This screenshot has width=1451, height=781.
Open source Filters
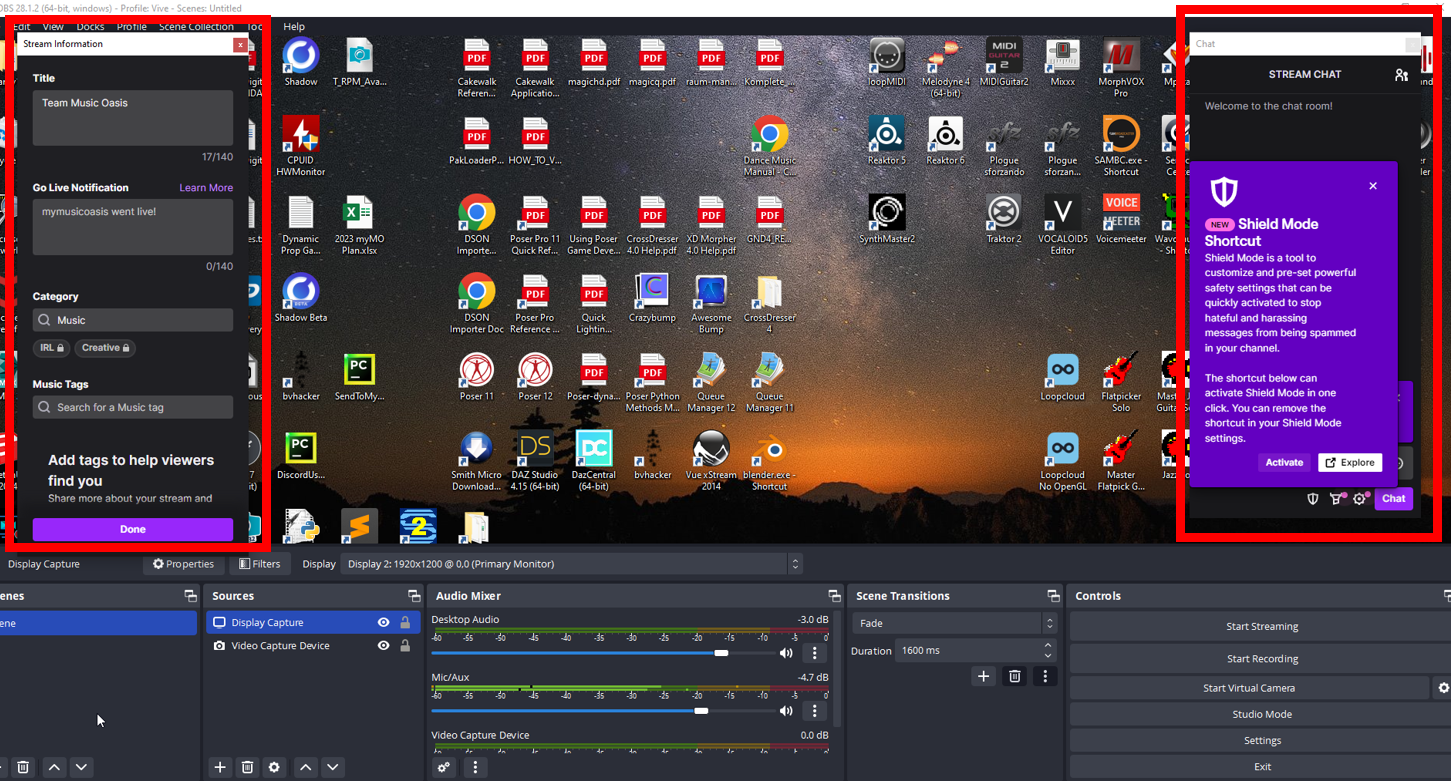pyautogui.click(x=259, y=564)
